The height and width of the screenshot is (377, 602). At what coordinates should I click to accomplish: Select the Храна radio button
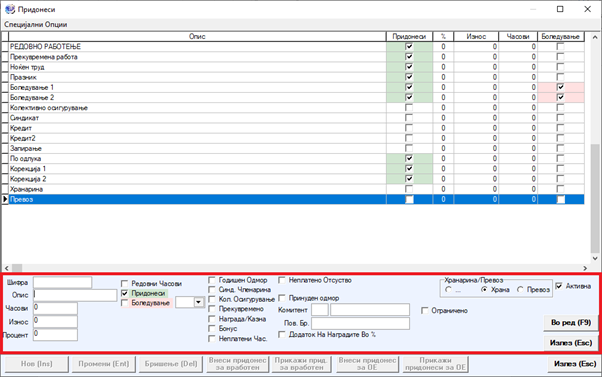485,289
